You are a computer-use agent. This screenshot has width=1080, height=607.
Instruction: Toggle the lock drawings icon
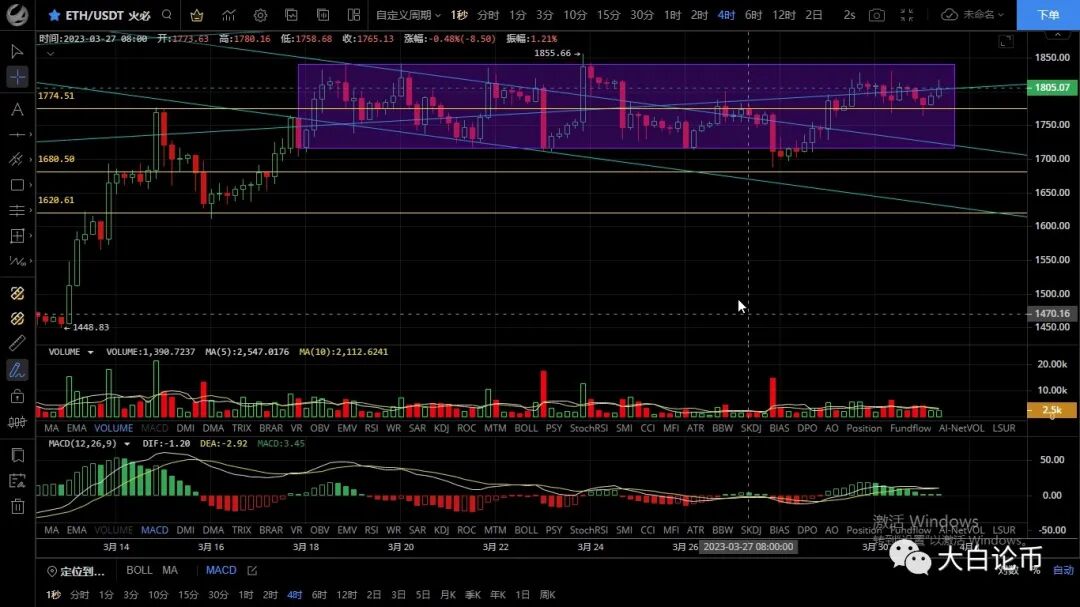point(17,395)
